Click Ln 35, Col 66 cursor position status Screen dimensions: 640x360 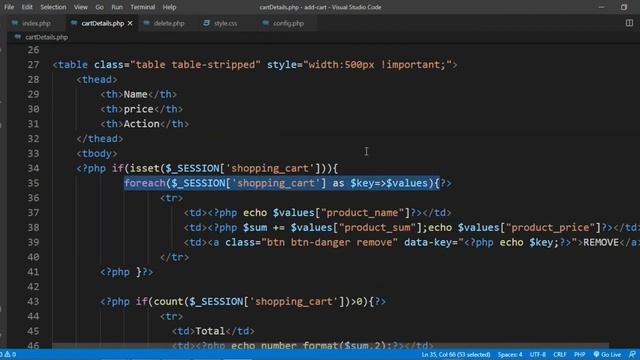[456, 354]
